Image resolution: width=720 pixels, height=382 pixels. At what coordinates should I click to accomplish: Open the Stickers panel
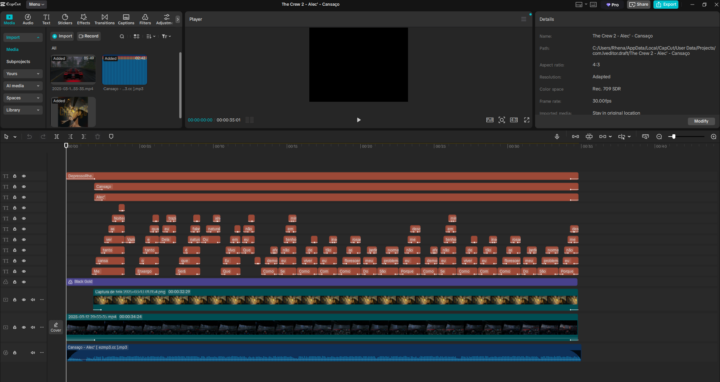coord(65,19)
